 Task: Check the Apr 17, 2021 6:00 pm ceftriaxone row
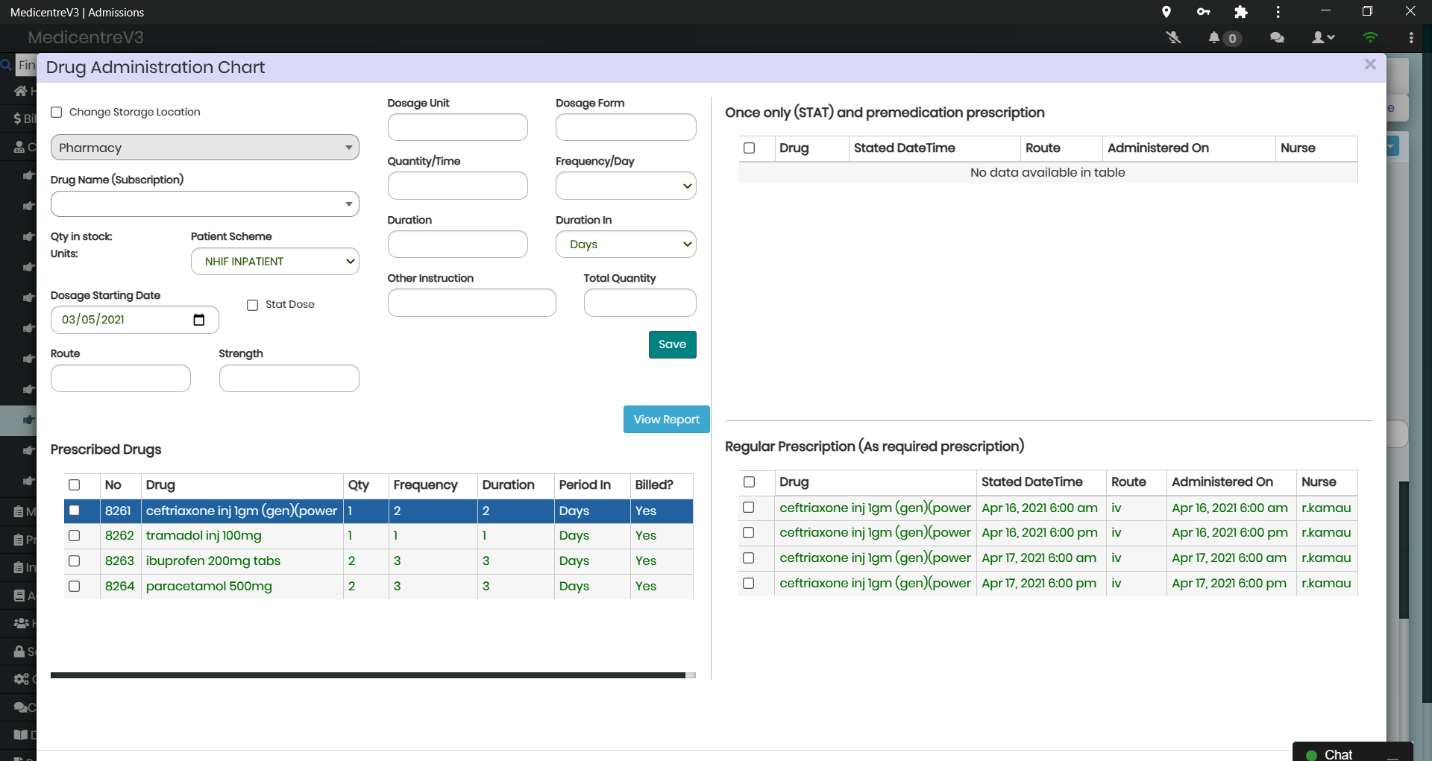(x=748, y=583)
